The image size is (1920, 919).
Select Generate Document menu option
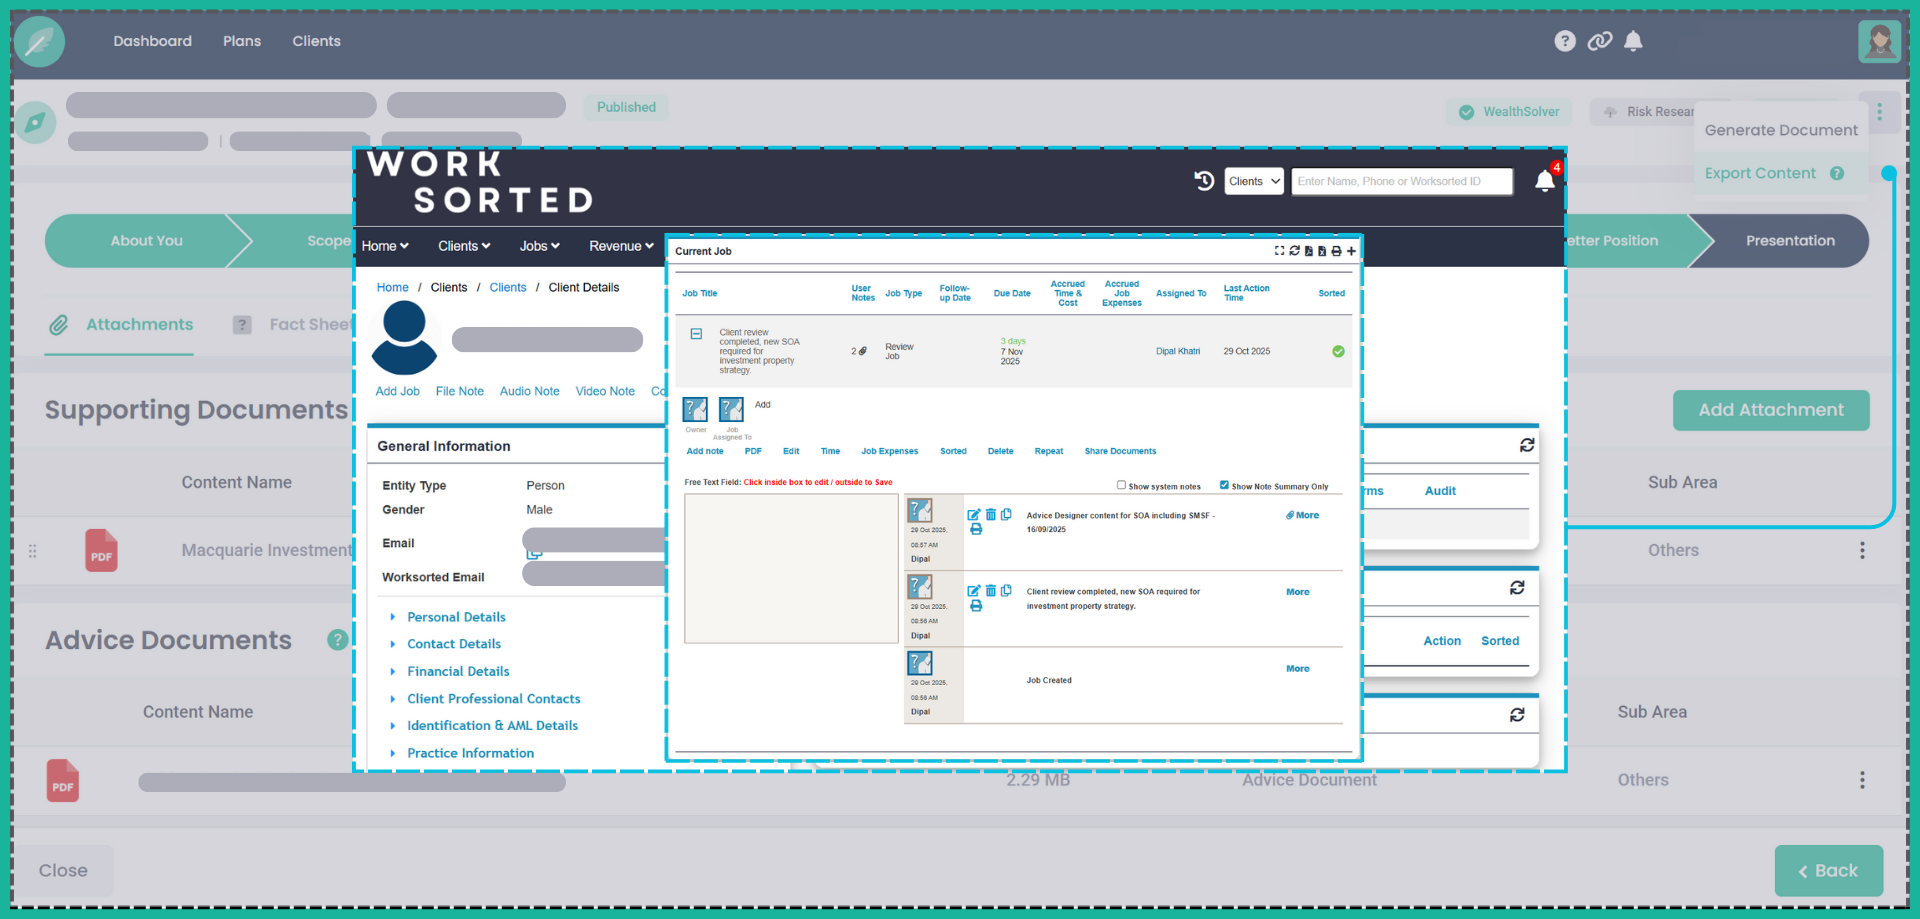[x=1781, y=130]
